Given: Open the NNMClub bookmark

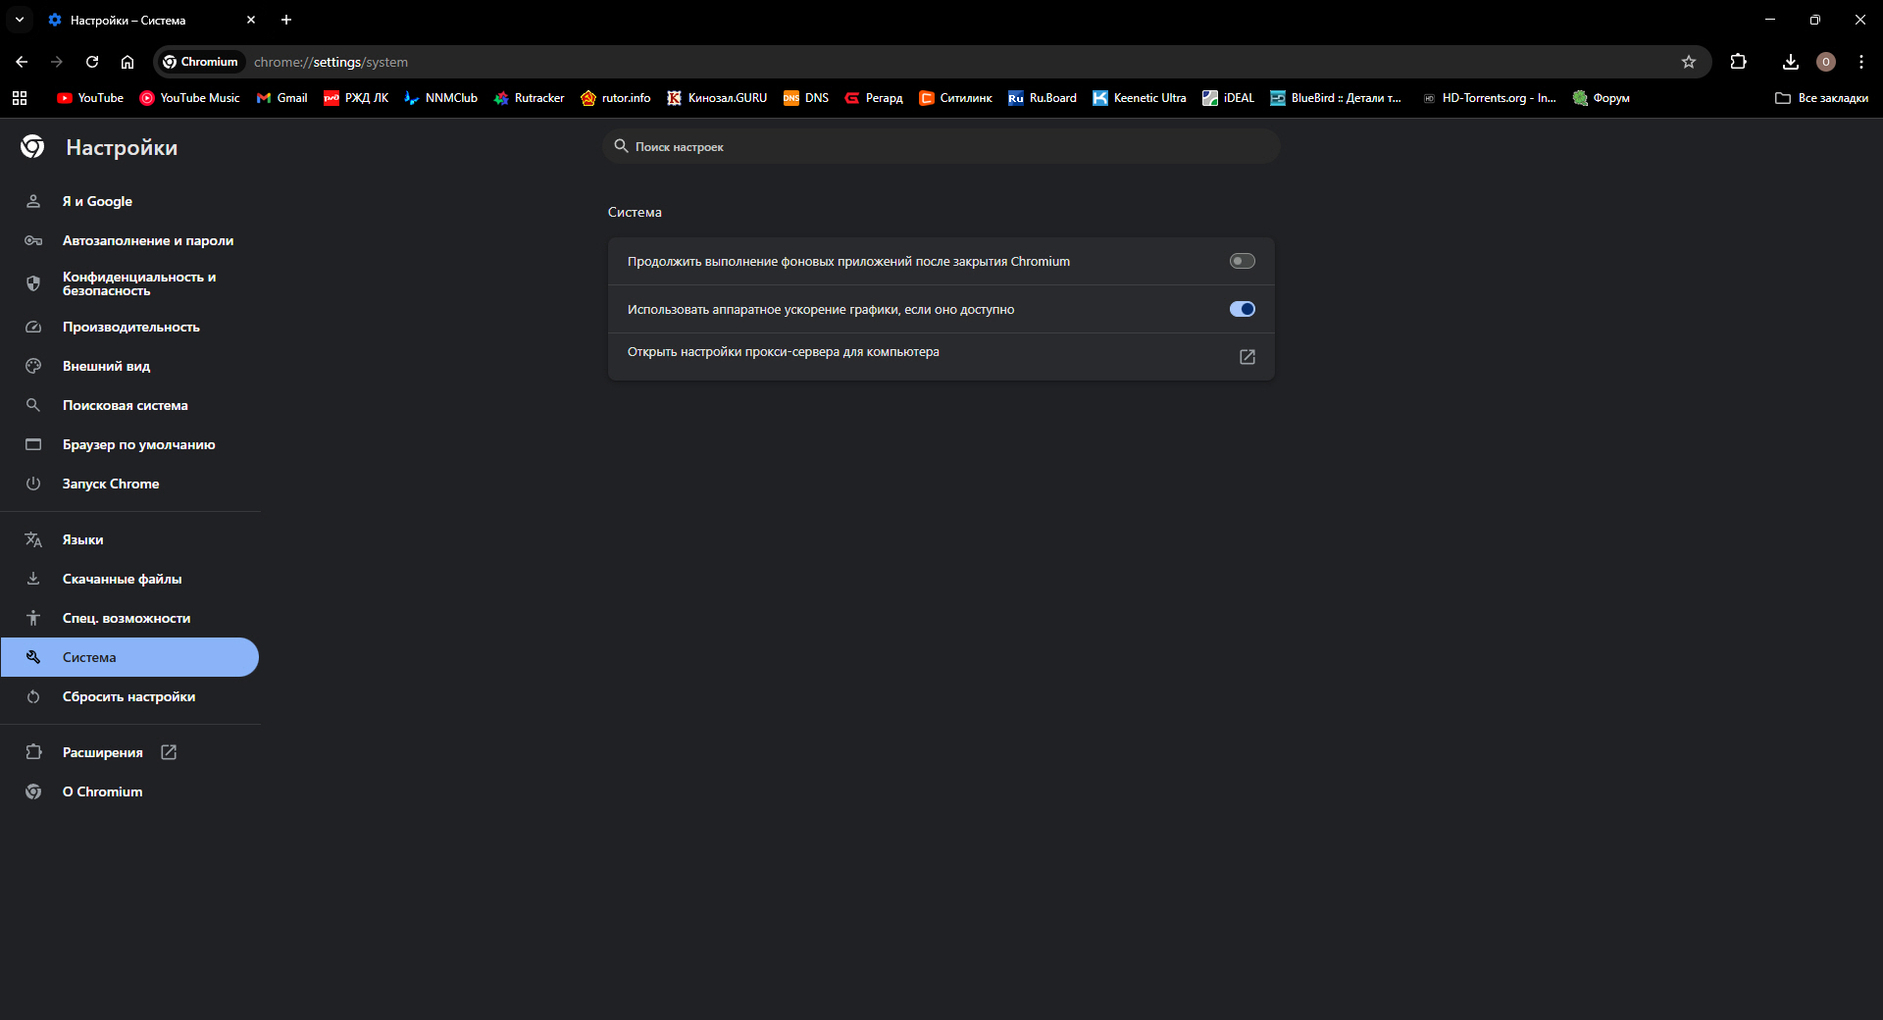Looking at the screenshot, I should pos(441,98).
